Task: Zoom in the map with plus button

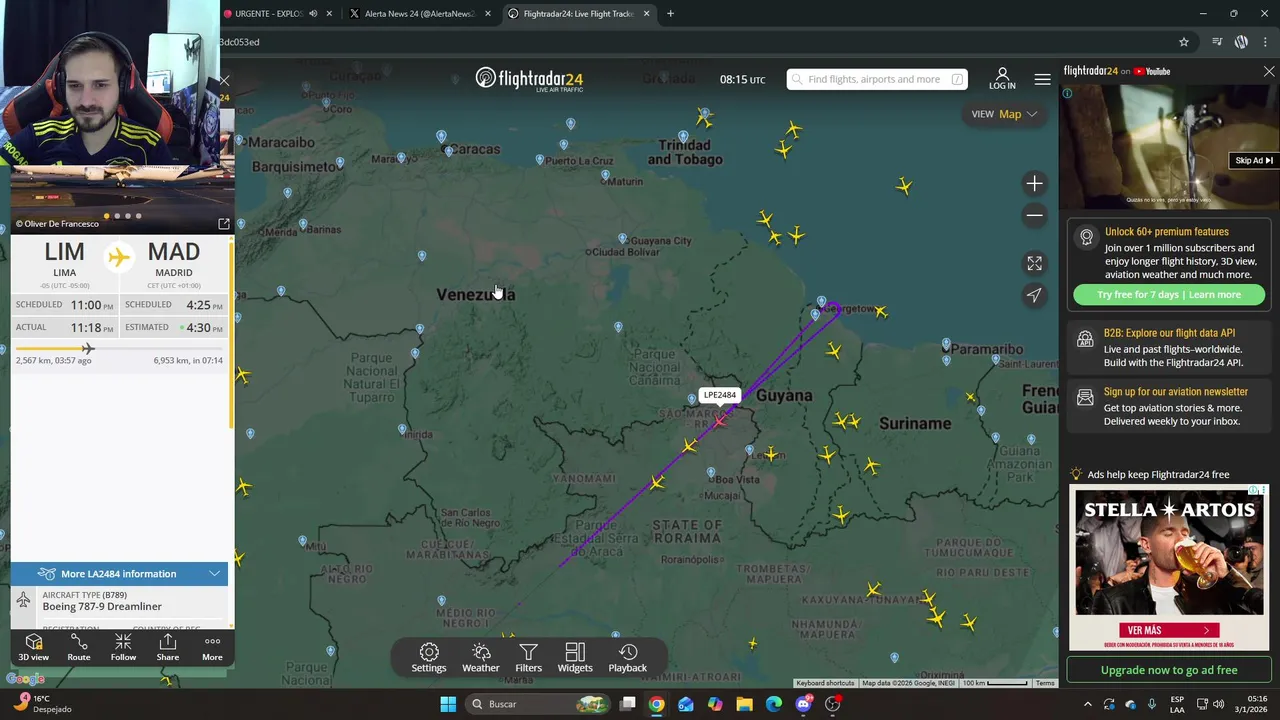Action: click(1034, 183)
